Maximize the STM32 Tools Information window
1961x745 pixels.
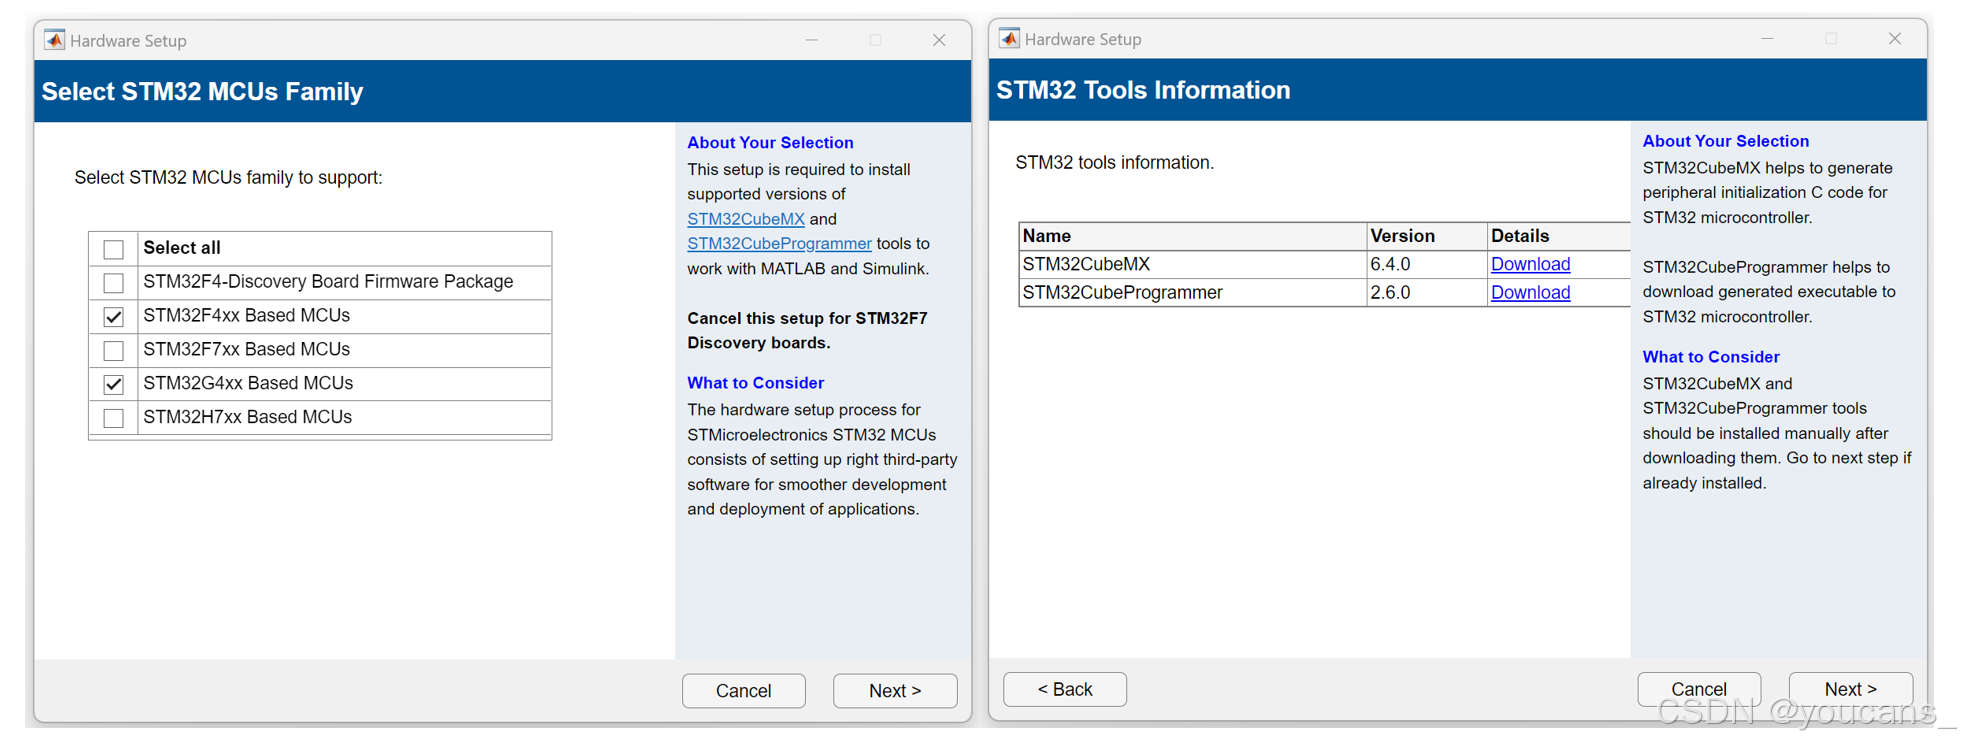(1832, 38)
